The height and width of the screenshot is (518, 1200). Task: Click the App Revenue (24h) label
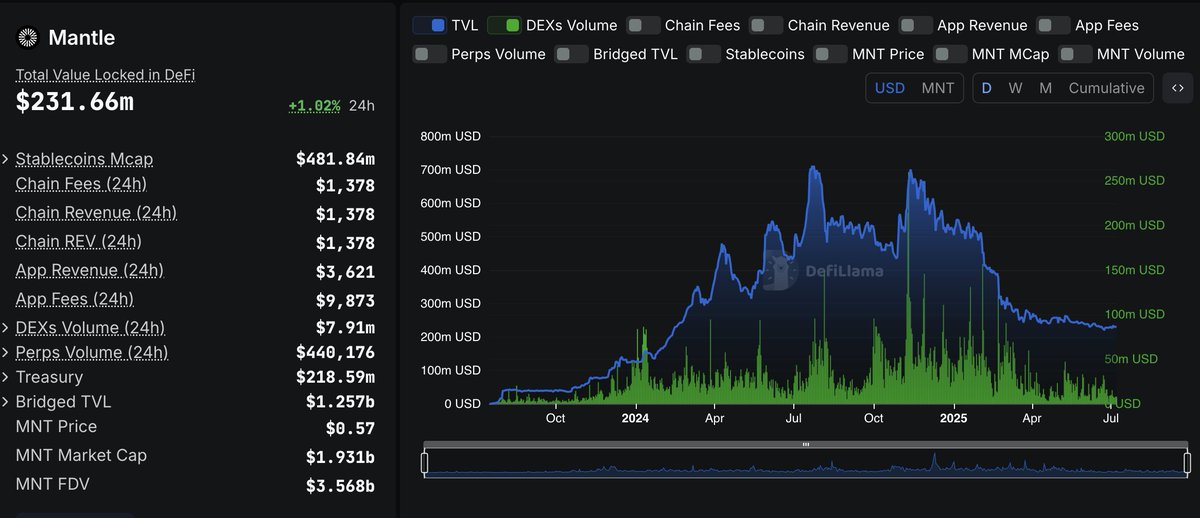90,271
